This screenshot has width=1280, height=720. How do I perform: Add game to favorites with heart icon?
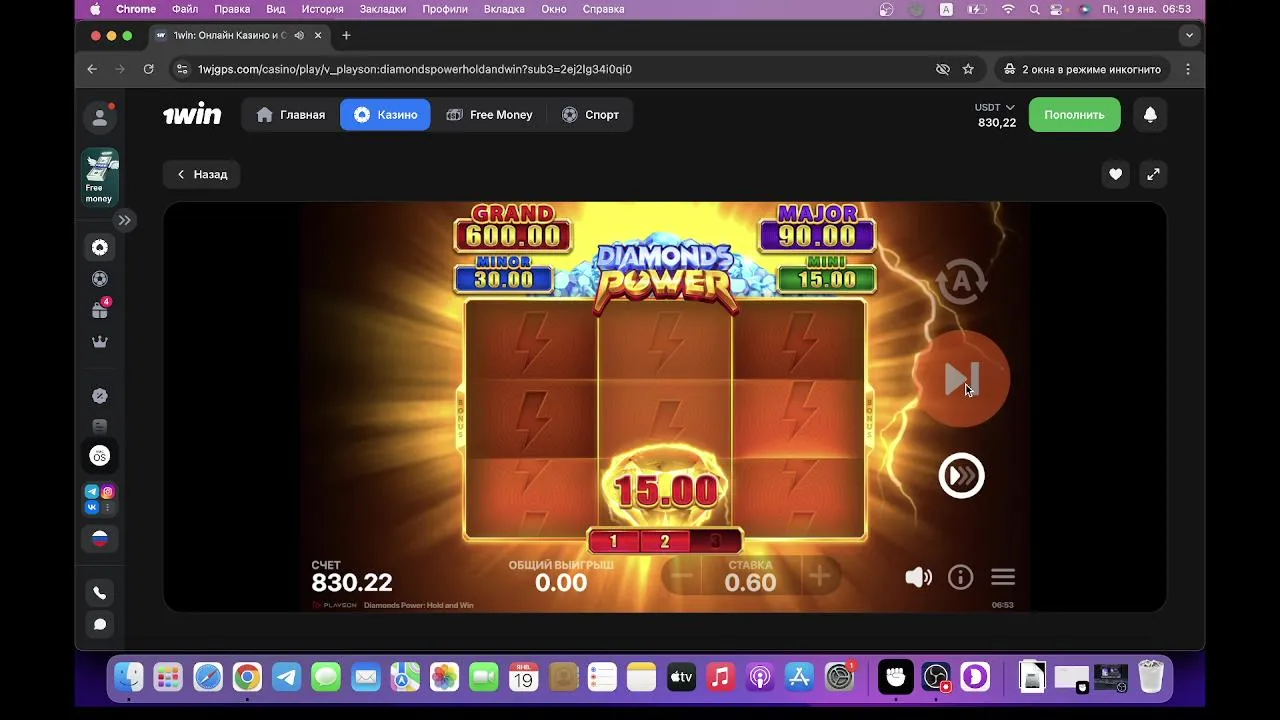tap(1115, 174)
